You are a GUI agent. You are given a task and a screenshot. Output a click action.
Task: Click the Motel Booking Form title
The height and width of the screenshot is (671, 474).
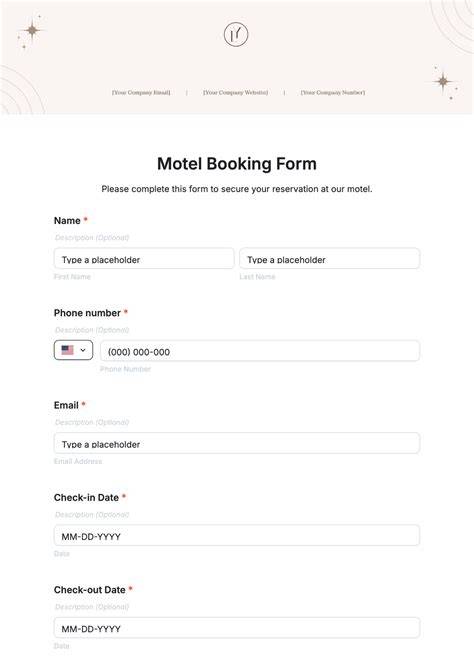coord(237,164)
